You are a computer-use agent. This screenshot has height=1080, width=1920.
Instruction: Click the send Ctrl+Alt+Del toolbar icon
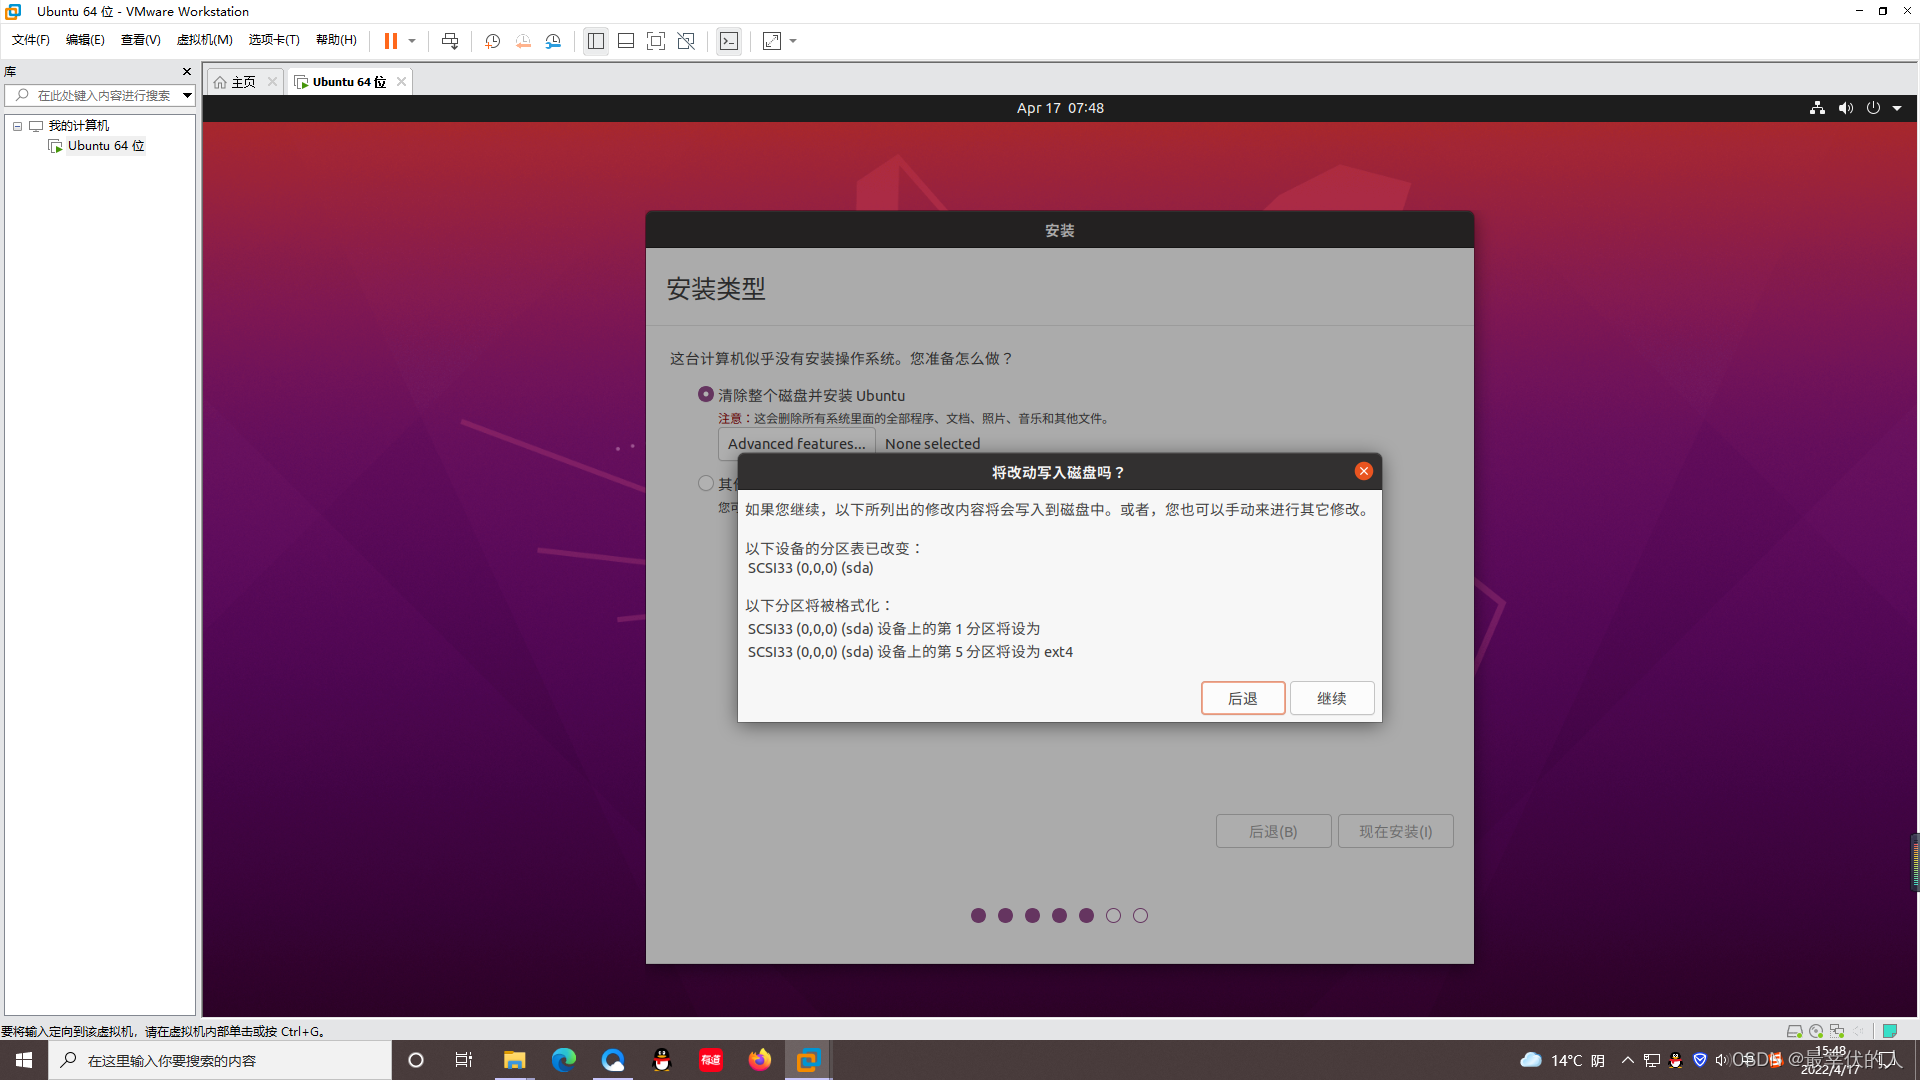click(x=450, y=41)
